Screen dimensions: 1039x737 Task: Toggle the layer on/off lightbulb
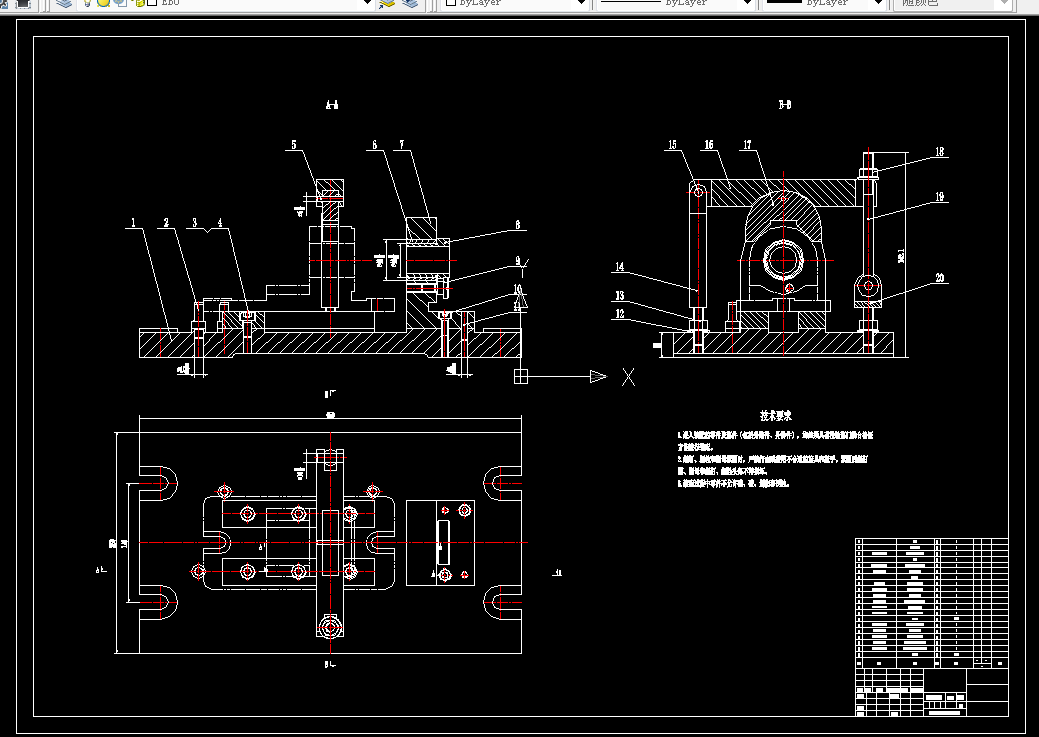(x=87, y=3)
